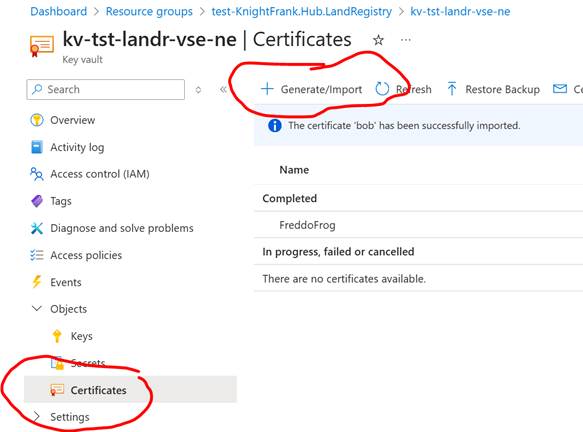Click the Secrets lock icon
The image size is (583, 432).
57,363
